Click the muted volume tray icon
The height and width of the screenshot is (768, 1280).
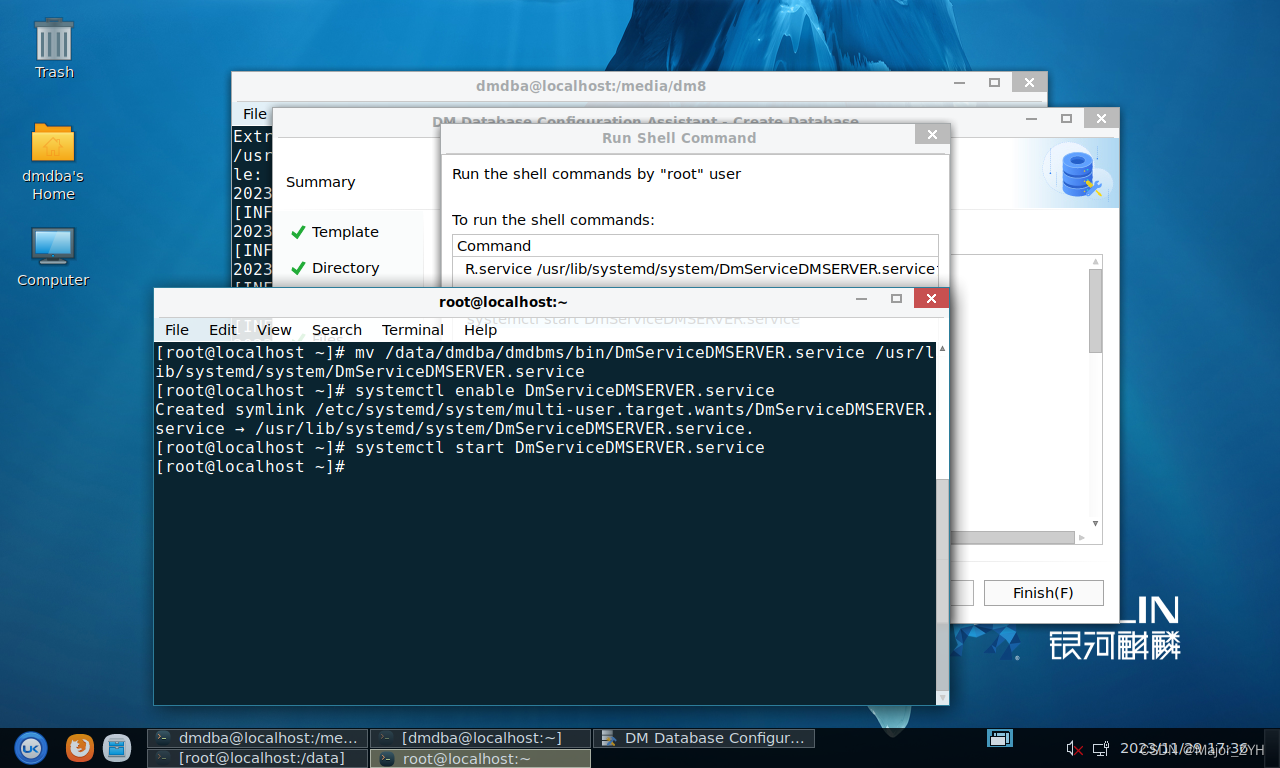coord(1075,748)
